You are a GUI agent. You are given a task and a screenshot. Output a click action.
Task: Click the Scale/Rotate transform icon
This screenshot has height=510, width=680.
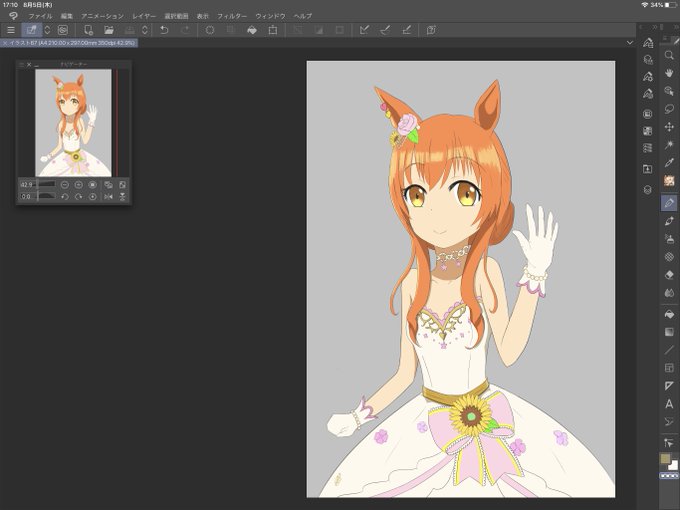pyautogui.click(x=273, y=30)
